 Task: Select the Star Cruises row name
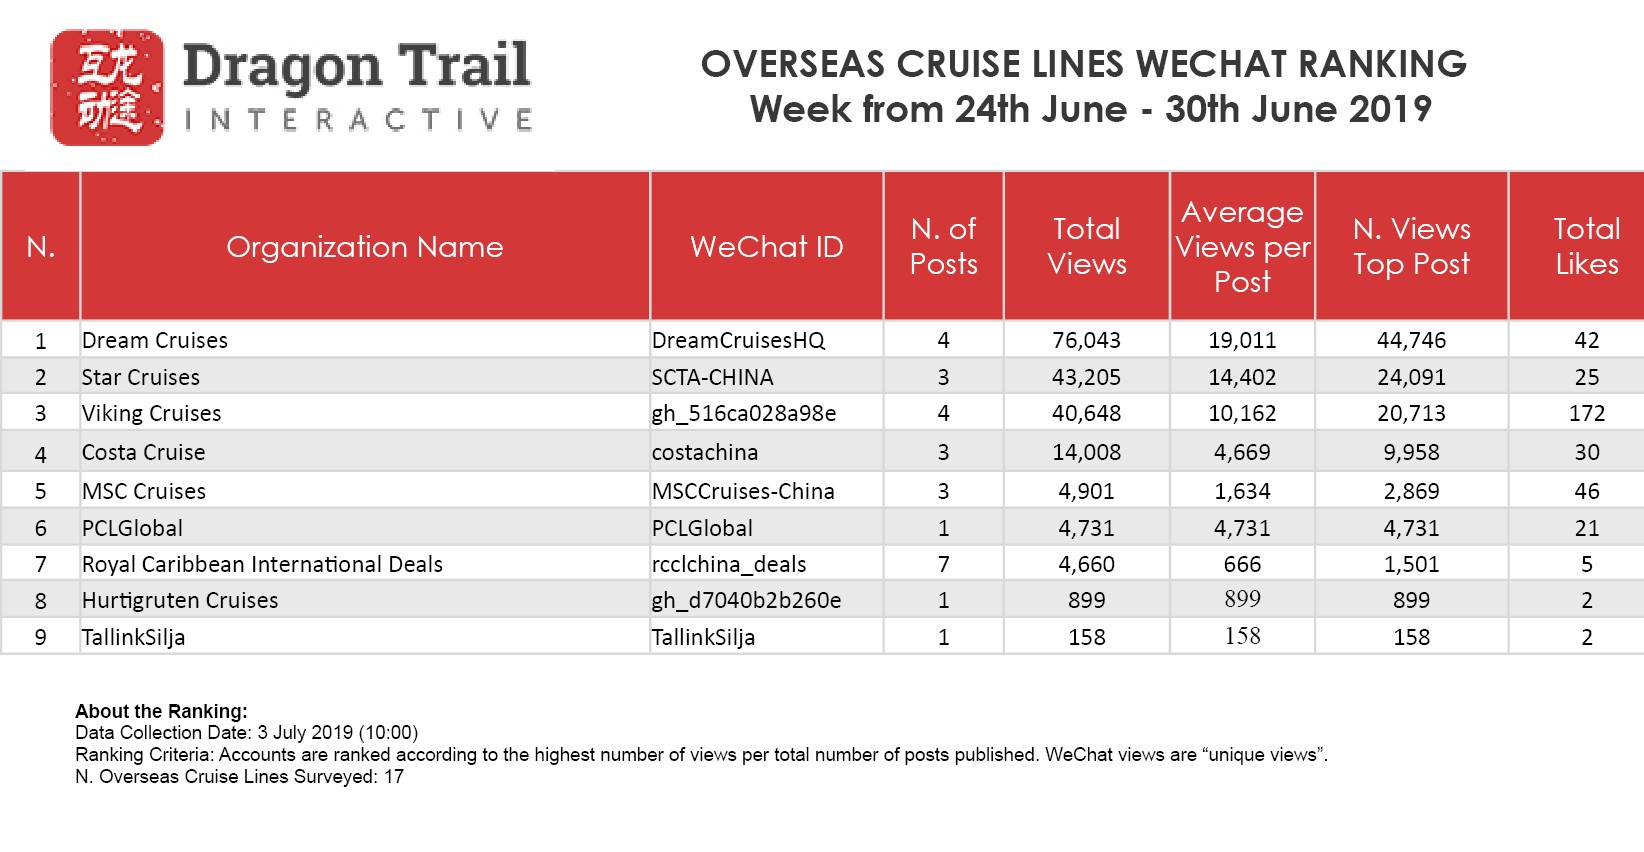(x=141, y=378)
